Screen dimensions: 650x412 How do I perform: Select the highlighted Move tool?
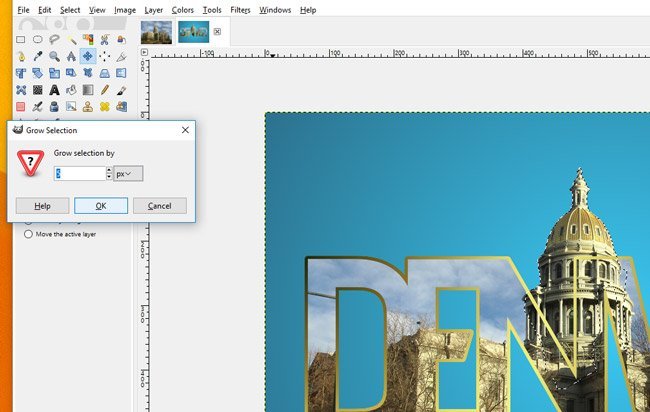pos(88,56)
